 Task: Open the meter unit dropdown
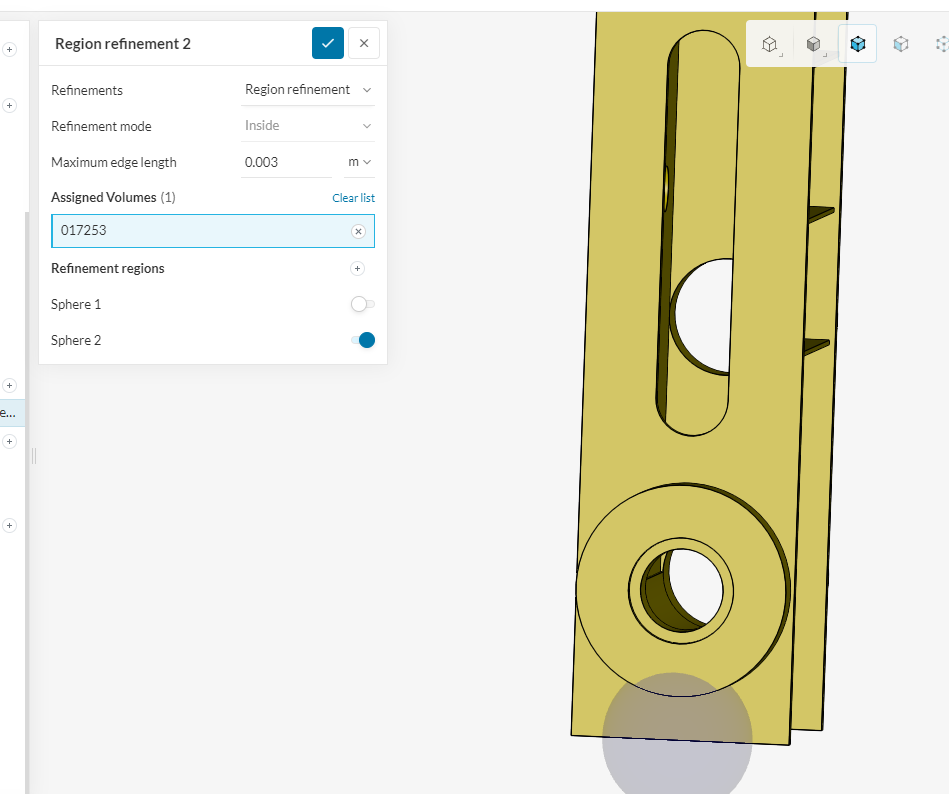(360, 162)
